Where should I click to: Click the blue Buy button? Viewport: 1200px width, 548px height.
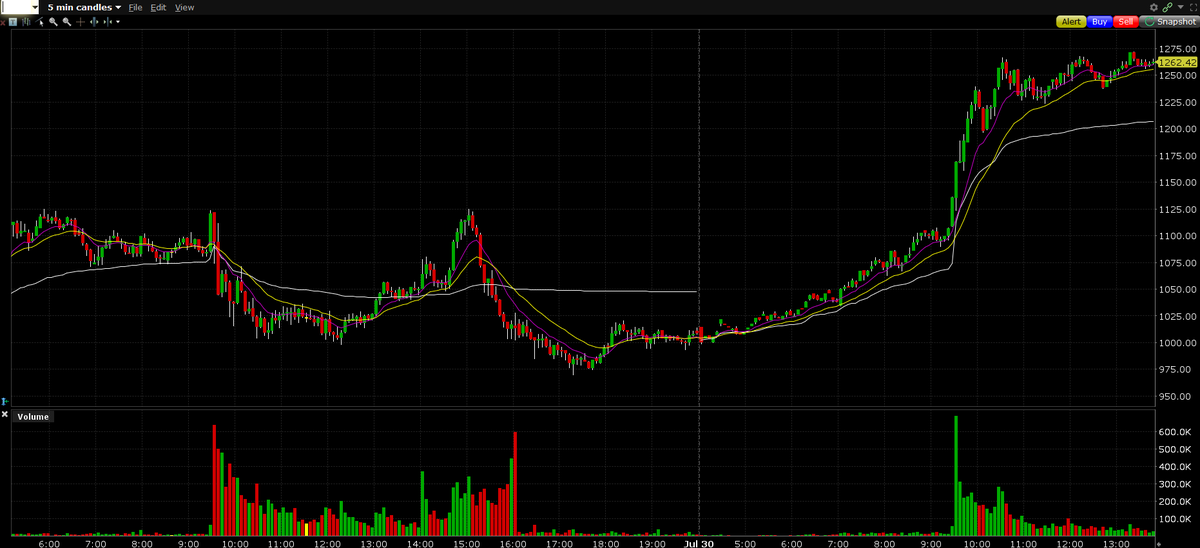[x=1099, y=22]
